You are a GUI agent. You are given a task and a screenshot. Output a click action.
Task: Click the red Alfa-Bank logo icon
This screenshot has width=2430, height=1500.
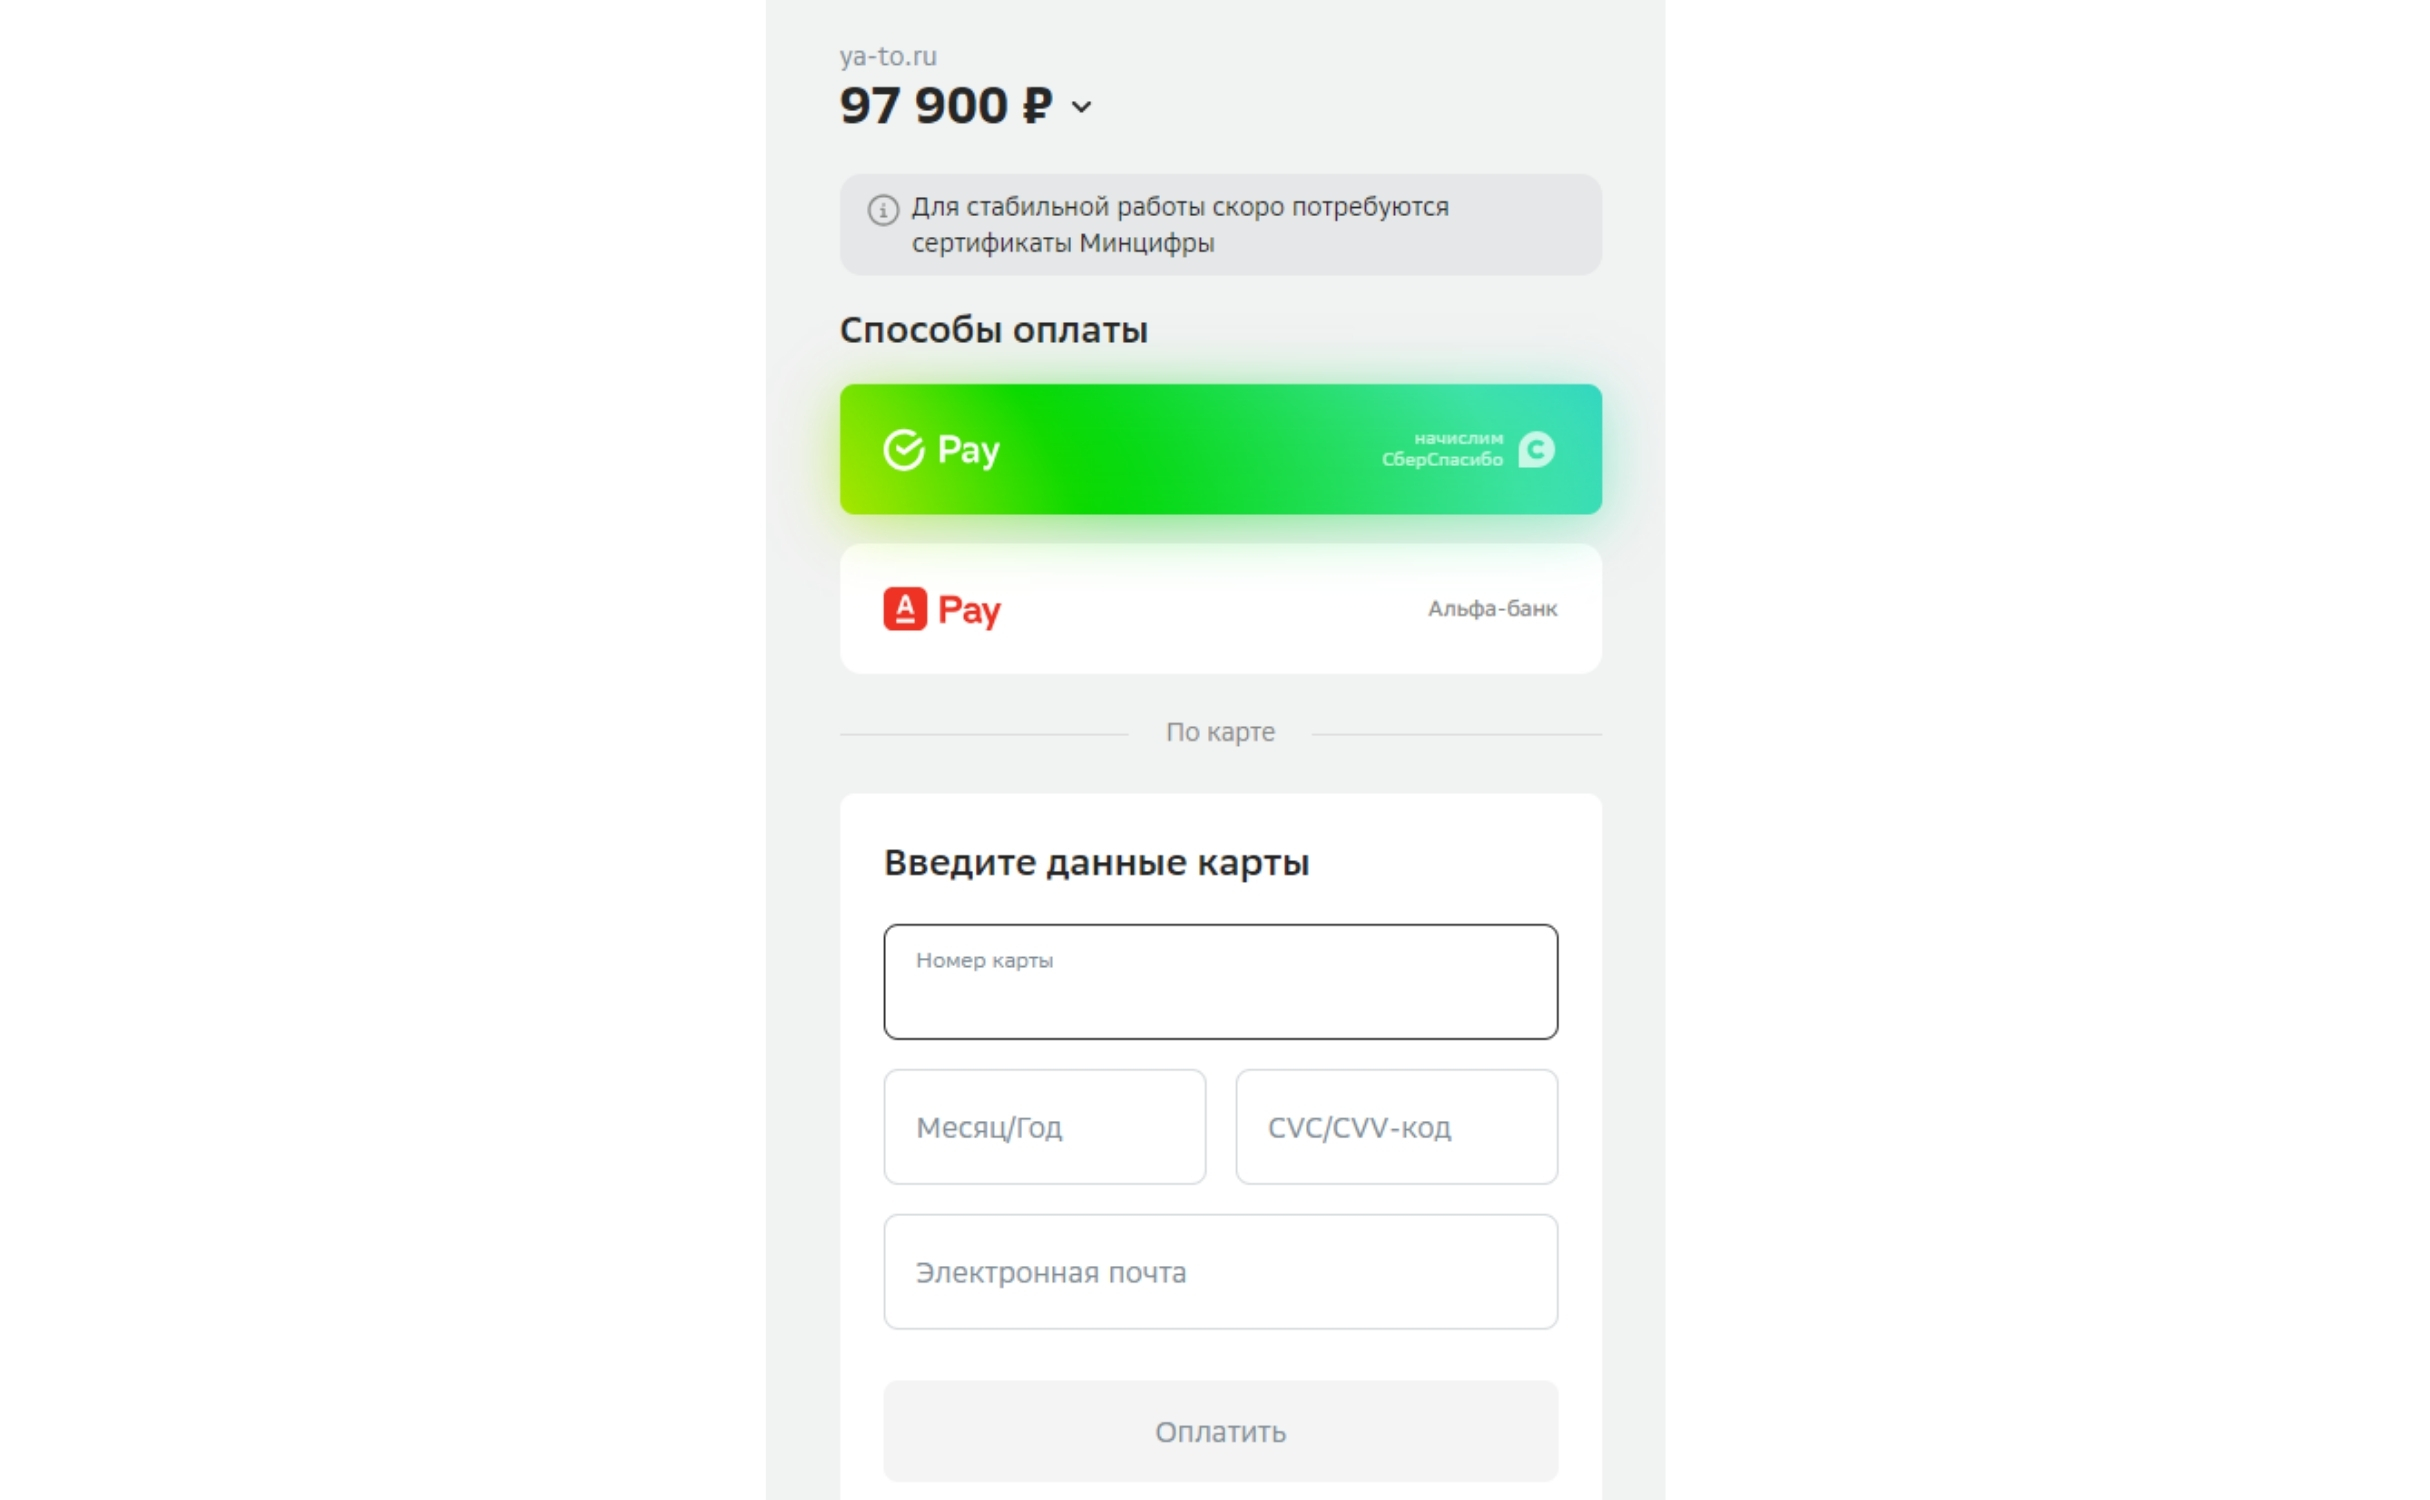click(x=905, y=609)
